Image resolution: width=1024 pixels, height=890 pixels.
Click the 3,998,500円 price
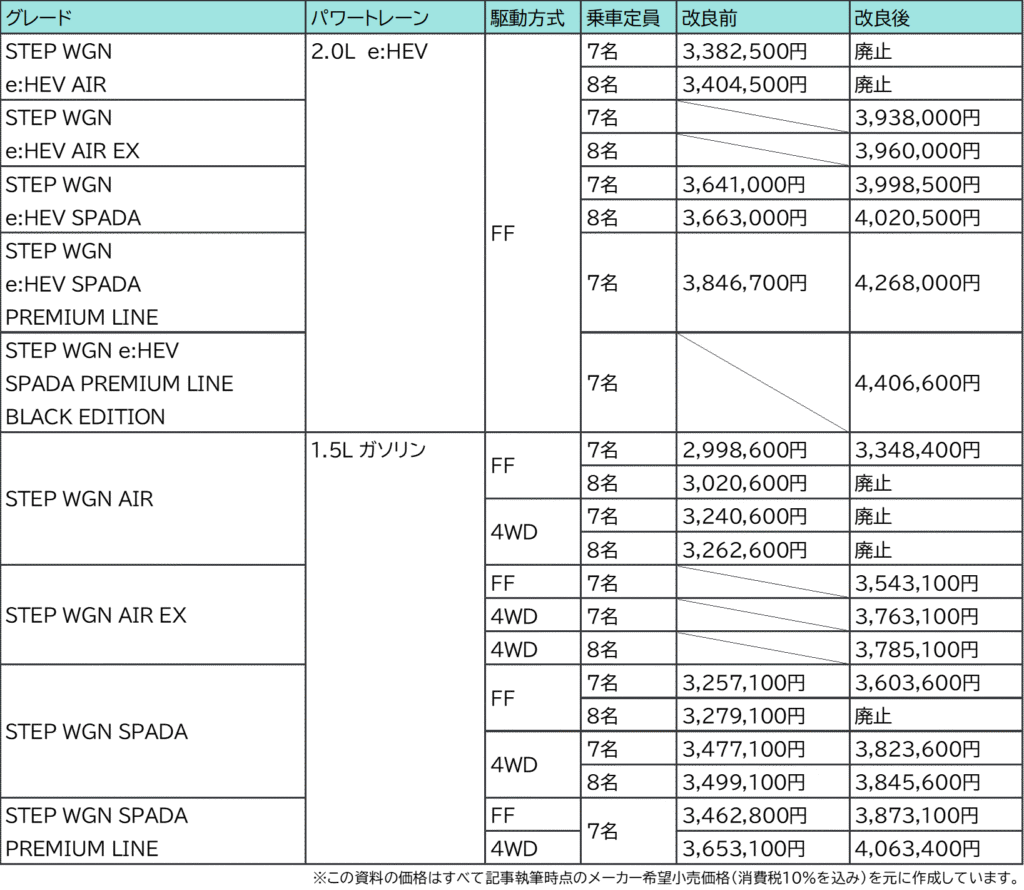918,185
